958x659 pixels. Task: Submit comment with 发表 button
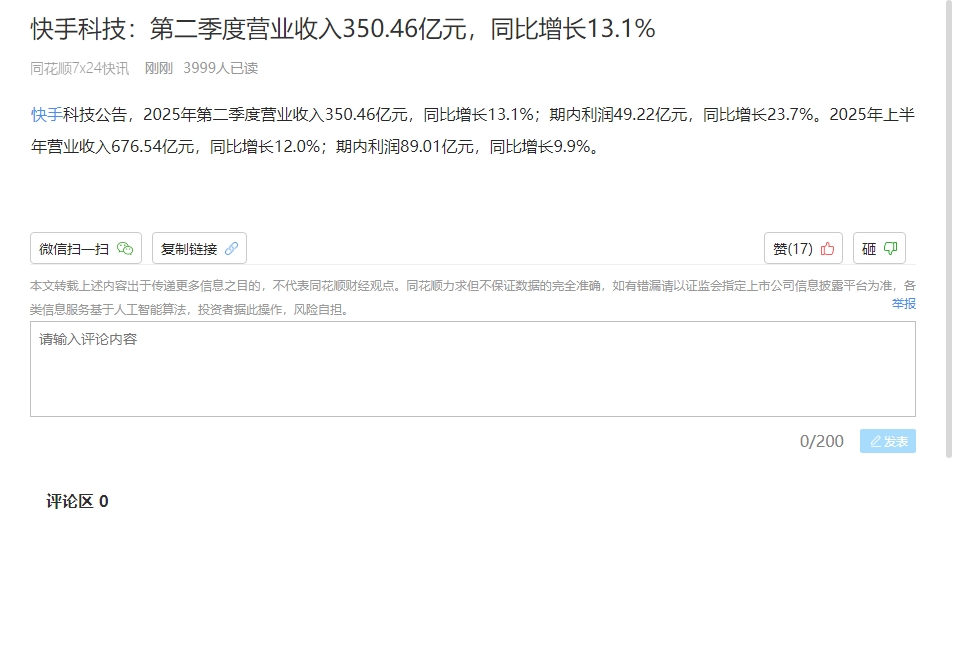pyautogui.click(x=888, y=441)
